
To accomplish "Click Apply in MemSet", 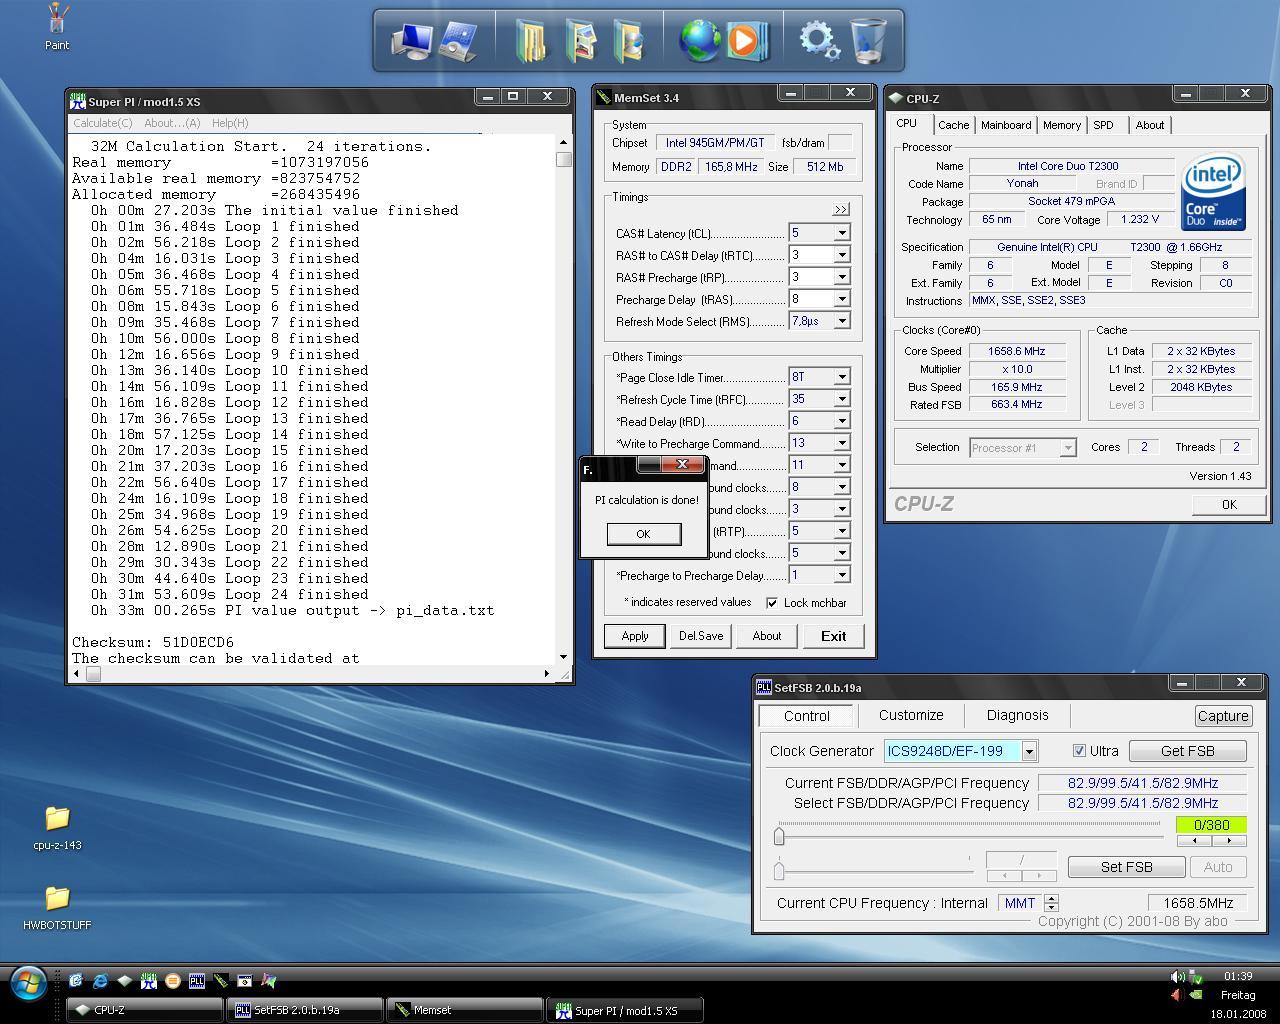I will coord(635,636).
